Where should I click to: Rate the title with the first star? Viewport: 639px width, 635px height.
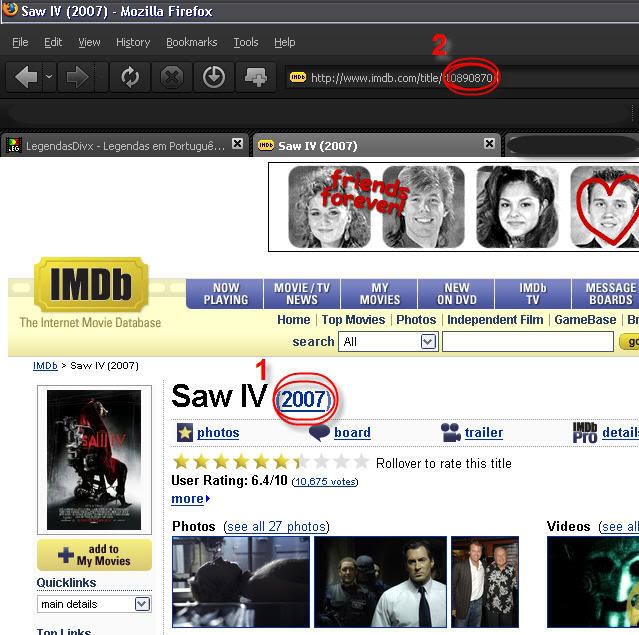[x=181, y=462]
